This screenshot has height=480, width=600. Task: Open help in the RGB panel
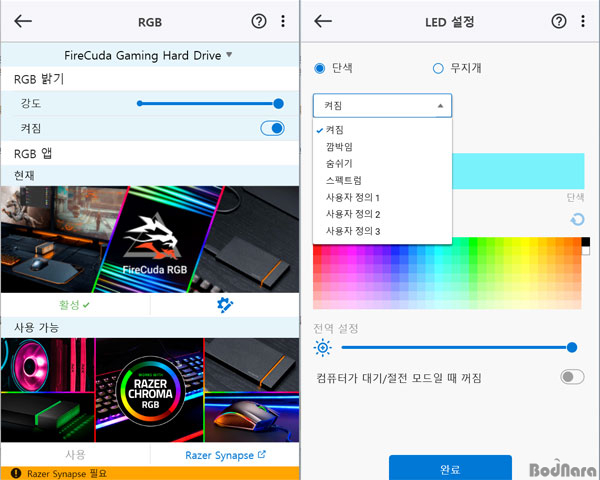click(x=259, y=21)
